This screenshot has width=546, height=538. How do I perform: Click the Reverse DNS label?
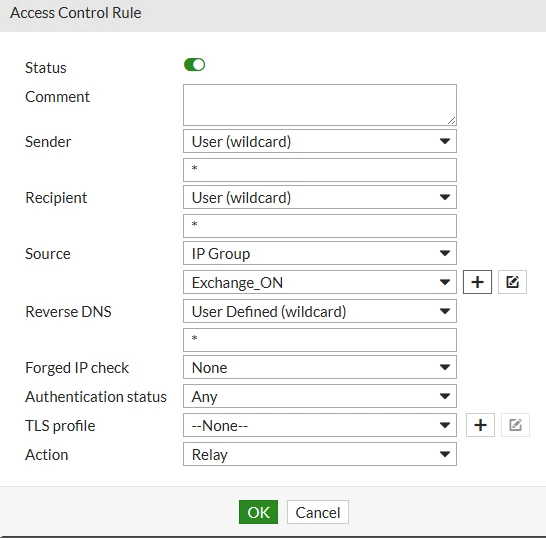click(x=68, y=311)
